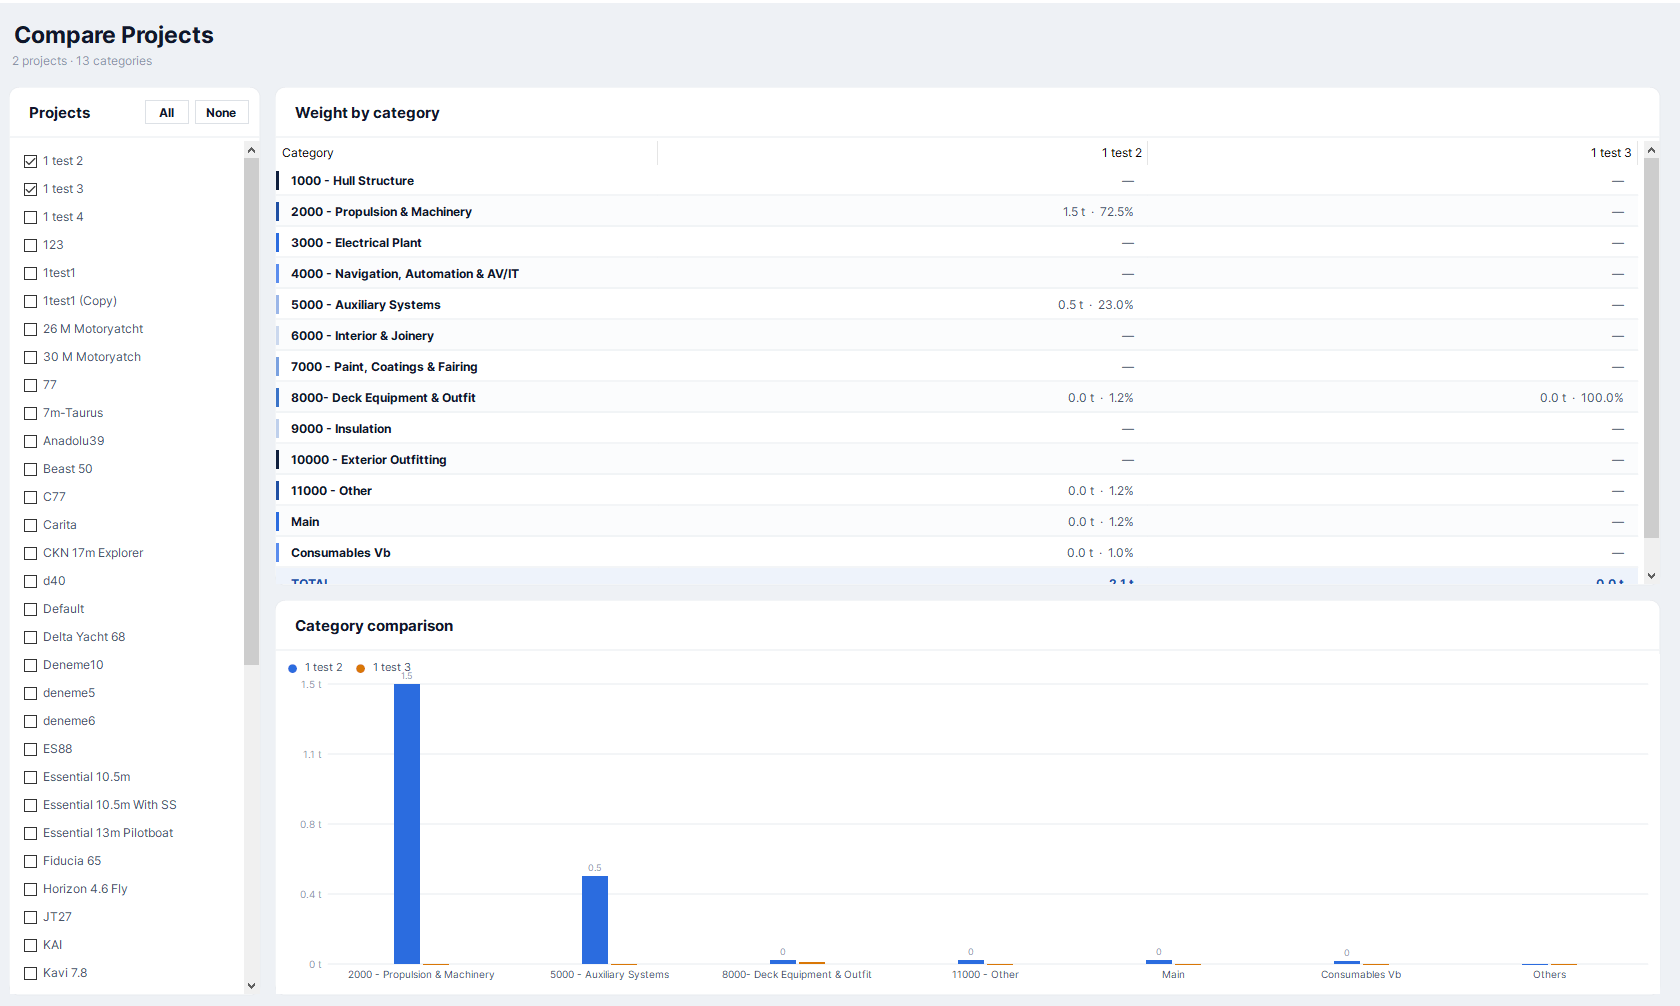Deselect projects with None button
The width and height of the screenshot is (1680, 1006).
tap(221, 113)
